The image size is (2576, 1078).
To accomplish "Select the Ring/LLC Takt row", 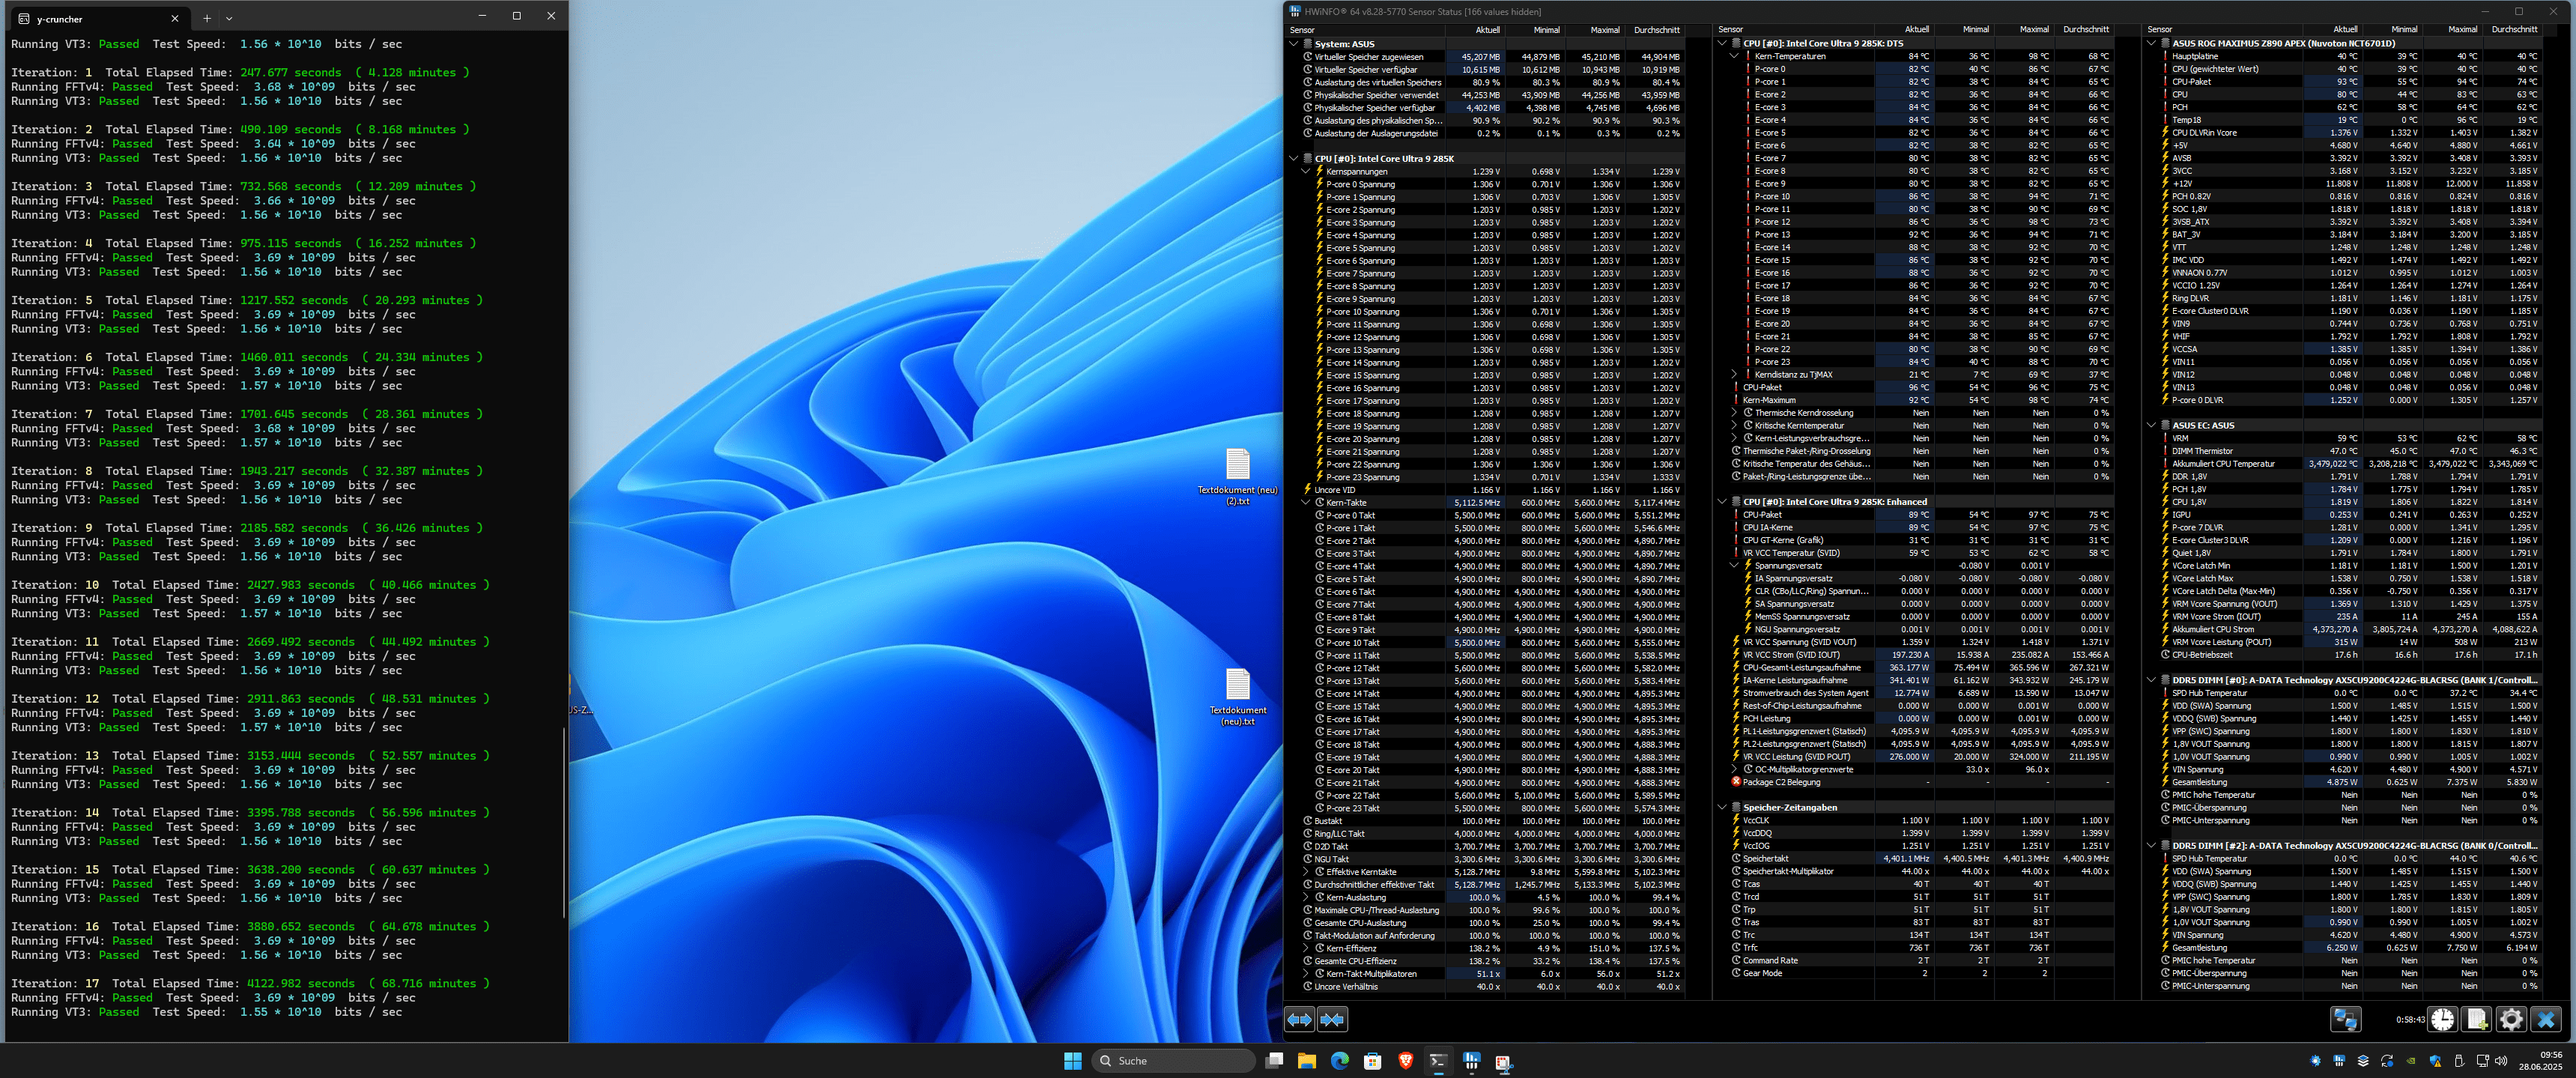I will (x=1493, y=833).
